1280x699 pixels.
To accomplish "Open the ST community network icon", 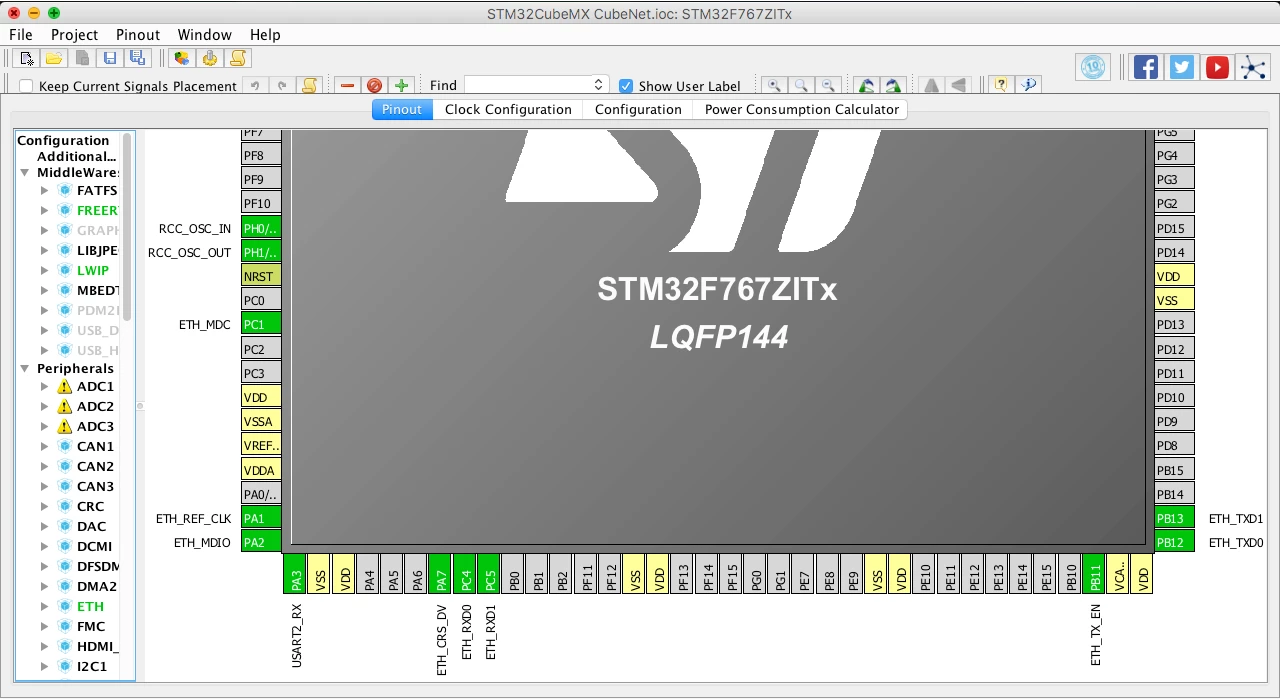I will click(1253, 67).
